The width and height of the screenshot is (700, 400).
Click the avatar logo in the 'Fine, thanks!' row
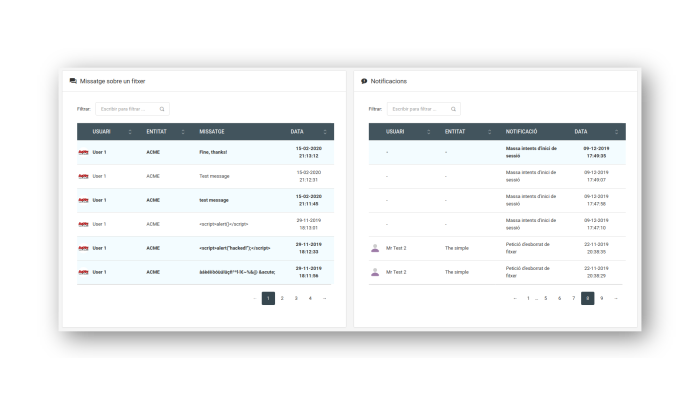click(x=83, y=152)
